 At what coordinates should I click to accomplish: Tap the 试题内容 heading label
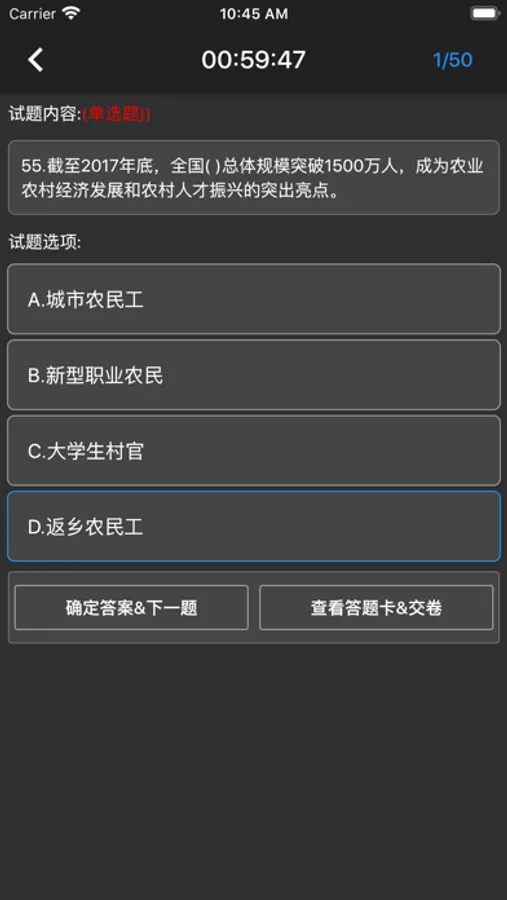(x=45, y=114)
